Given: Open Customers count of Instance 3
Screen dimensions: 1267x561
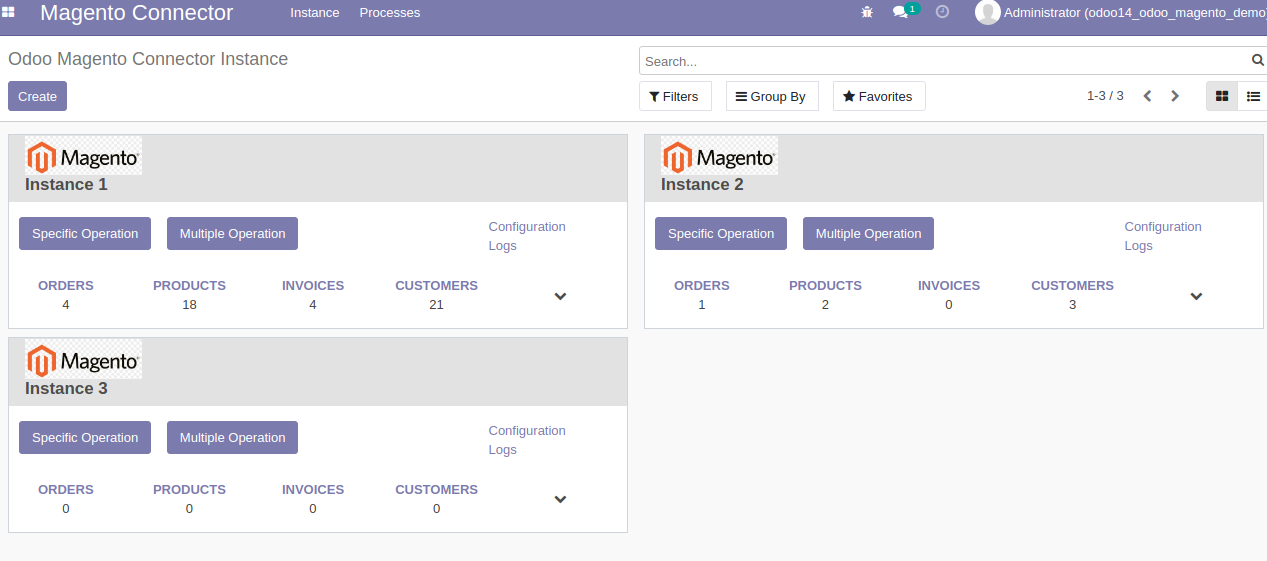Looking at the screenshot, I should coord(436,499).
